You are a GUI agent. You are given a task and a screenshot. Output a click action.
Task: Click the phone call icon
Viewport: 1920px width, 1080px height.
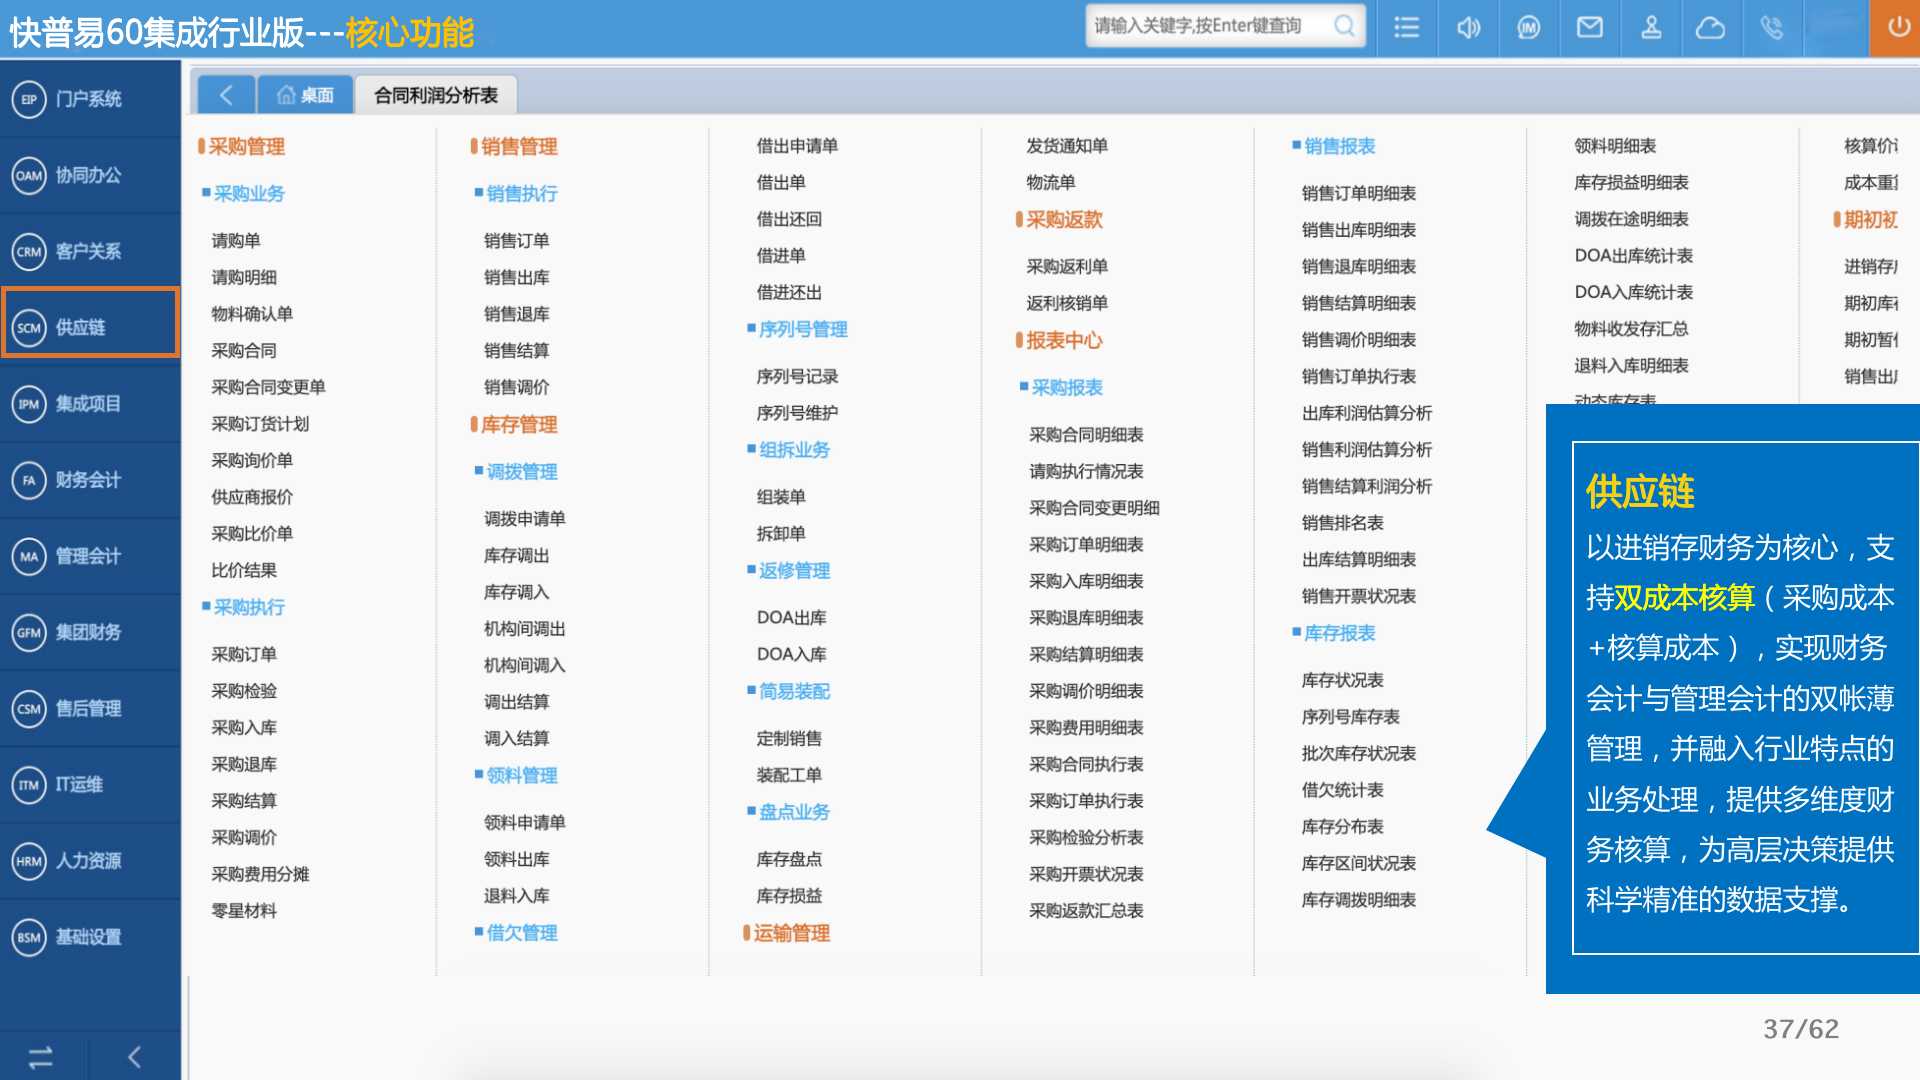(1771, 27)
